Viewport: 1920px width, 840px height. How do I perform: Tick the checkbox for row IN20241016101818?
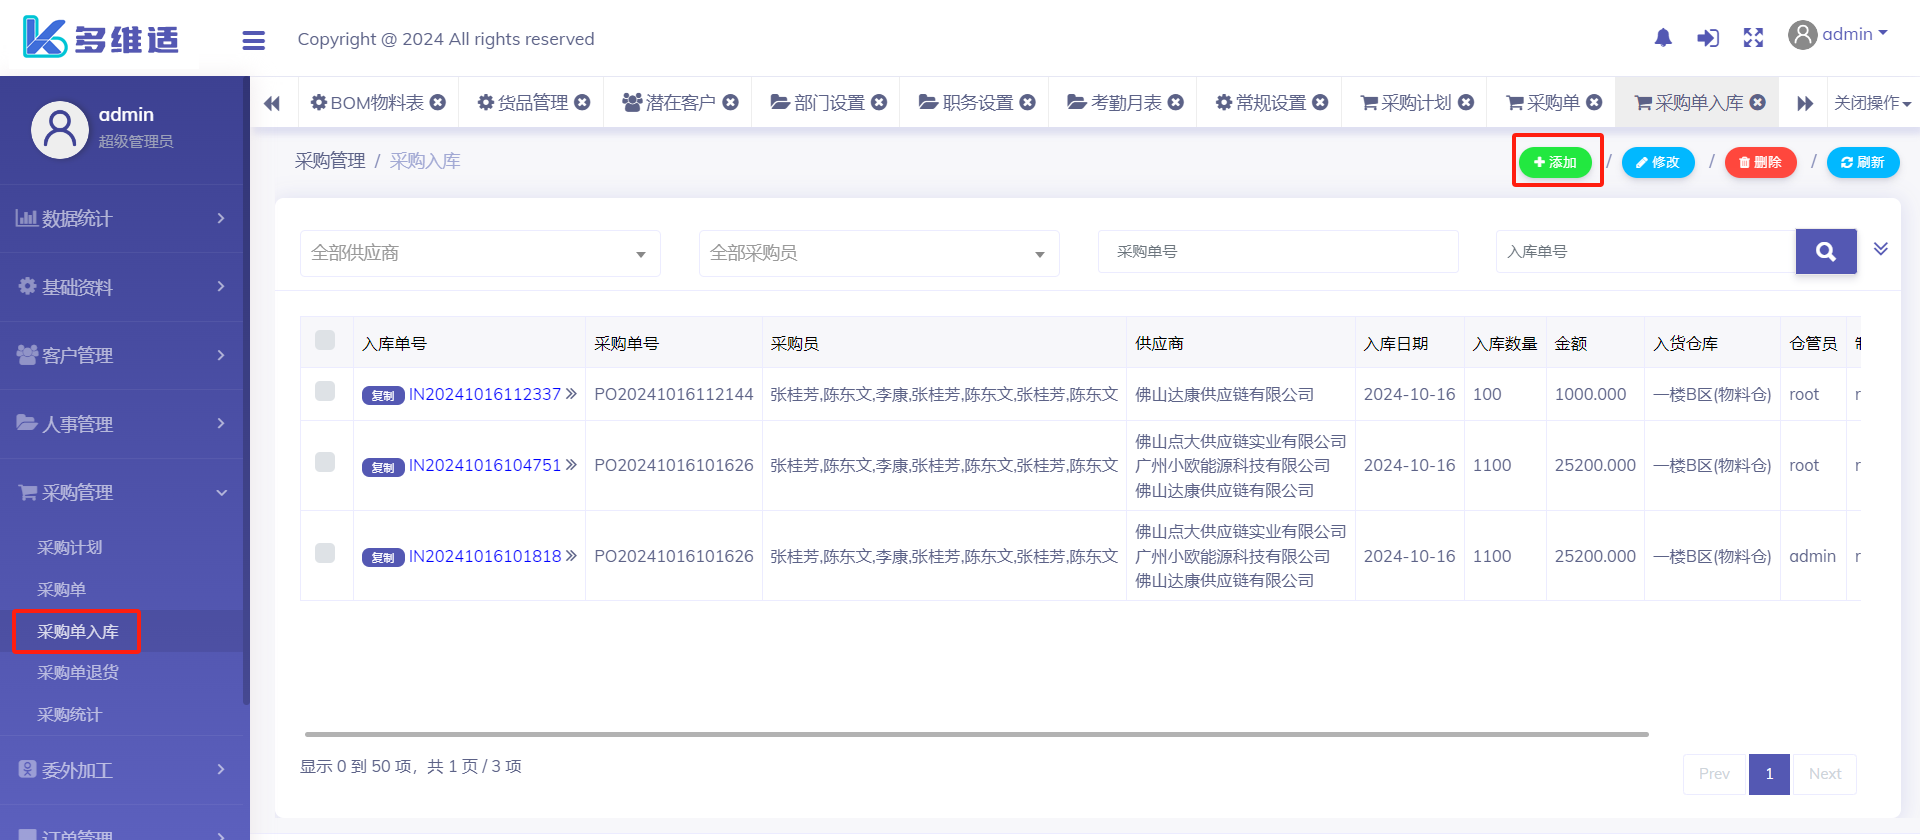325,553
